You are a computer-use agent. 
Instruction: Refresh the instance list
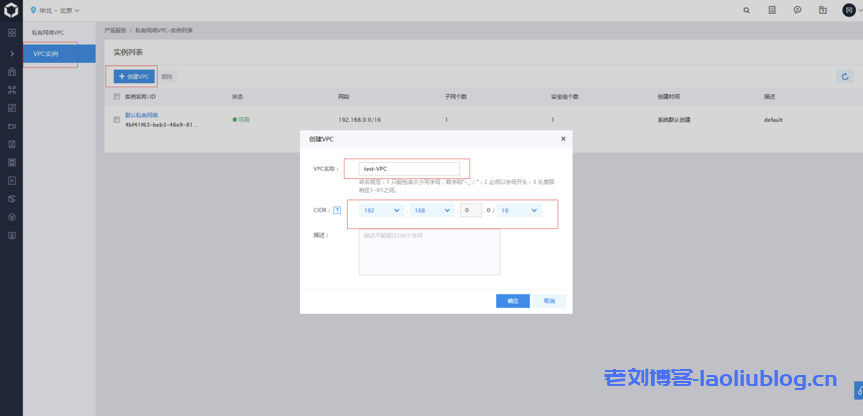[845, 76]
